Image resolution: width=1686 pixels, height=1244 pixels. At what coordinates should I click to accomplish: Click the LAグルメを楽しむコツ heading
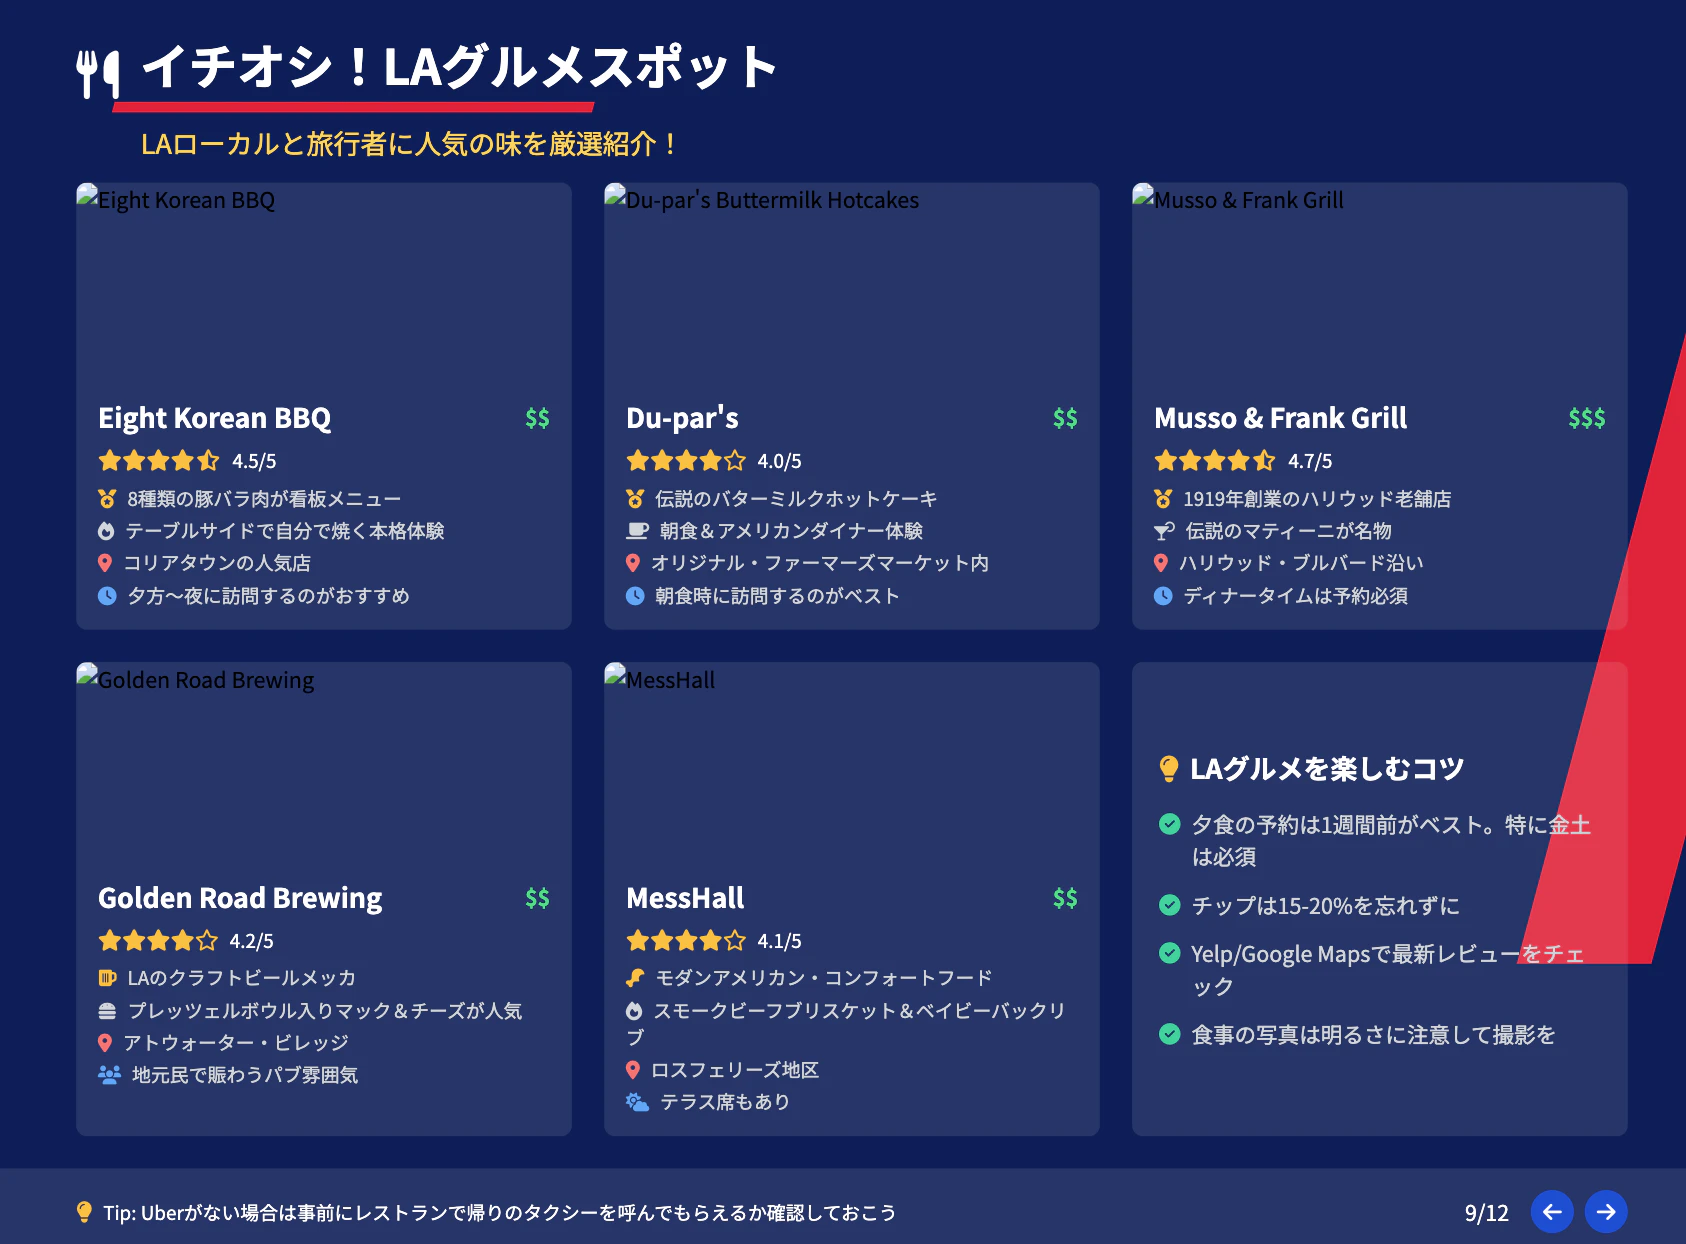tap(1327, 768)
